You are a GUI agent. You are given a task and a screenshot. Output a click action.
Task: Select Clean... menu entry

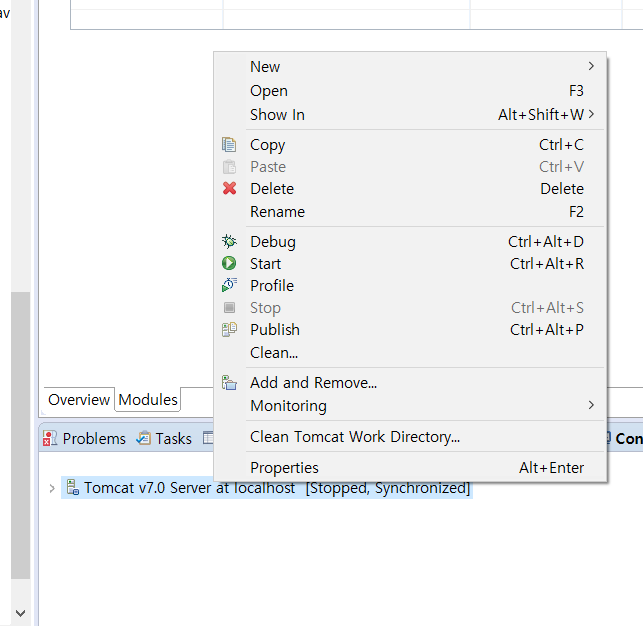click(x=410, y=353)
